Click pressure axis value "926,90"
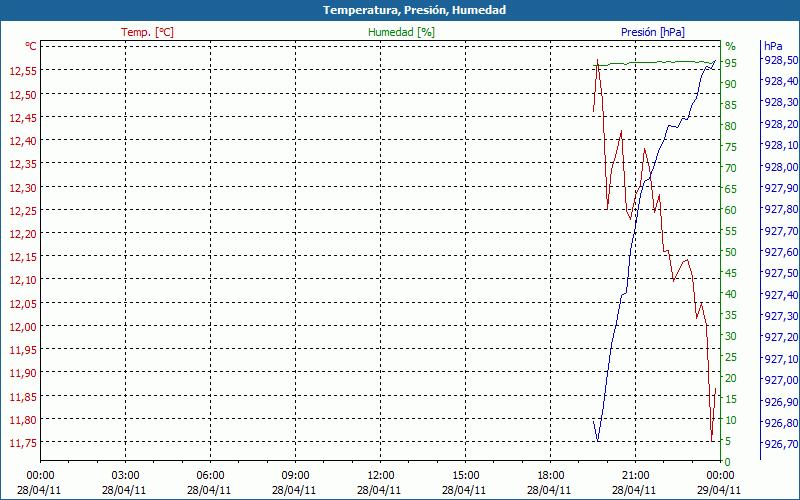 pos(781,402)
